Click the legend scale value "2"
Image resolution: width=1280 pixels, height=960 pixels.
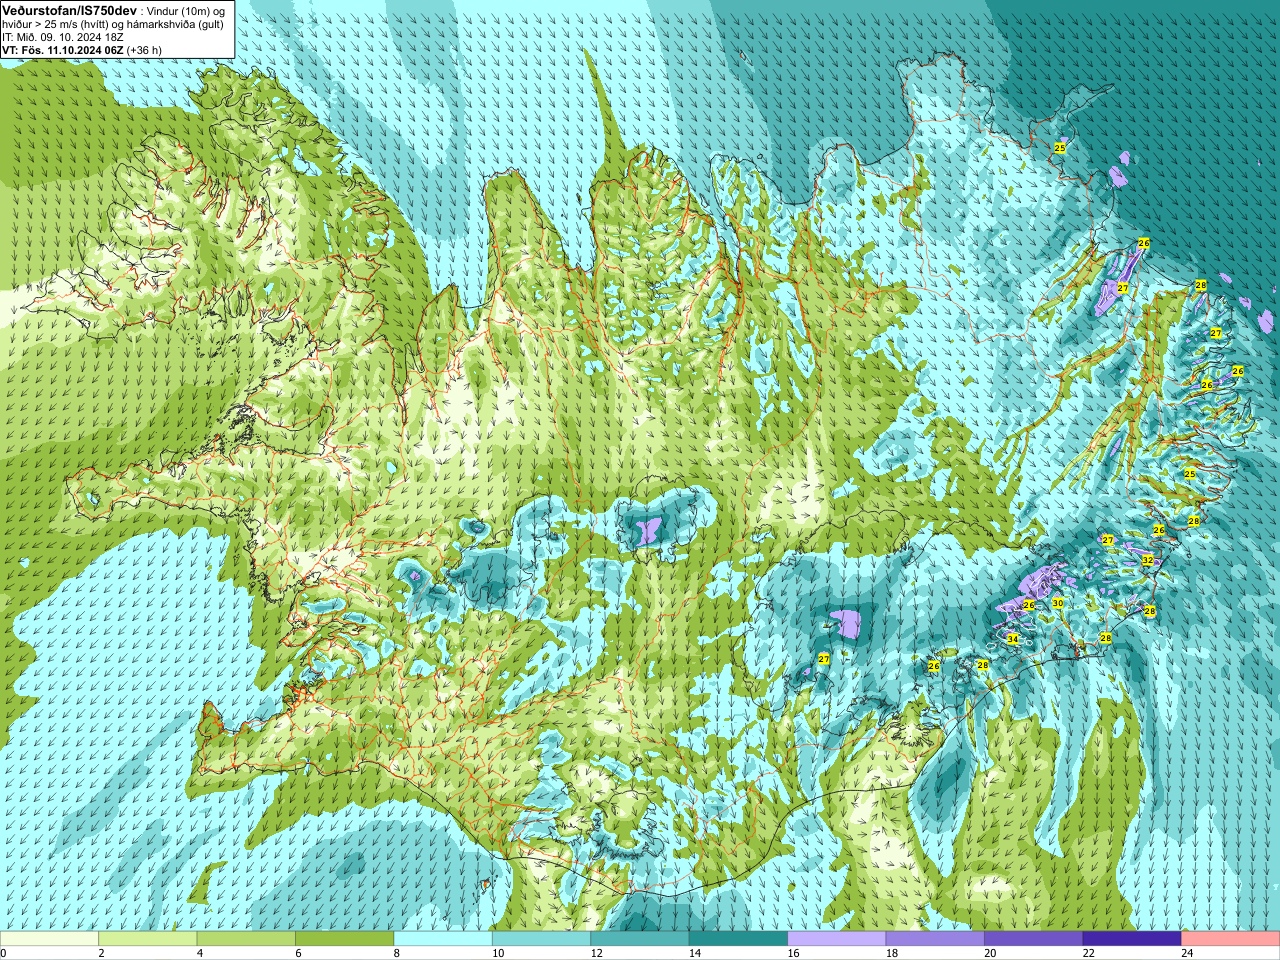[101, 953]
